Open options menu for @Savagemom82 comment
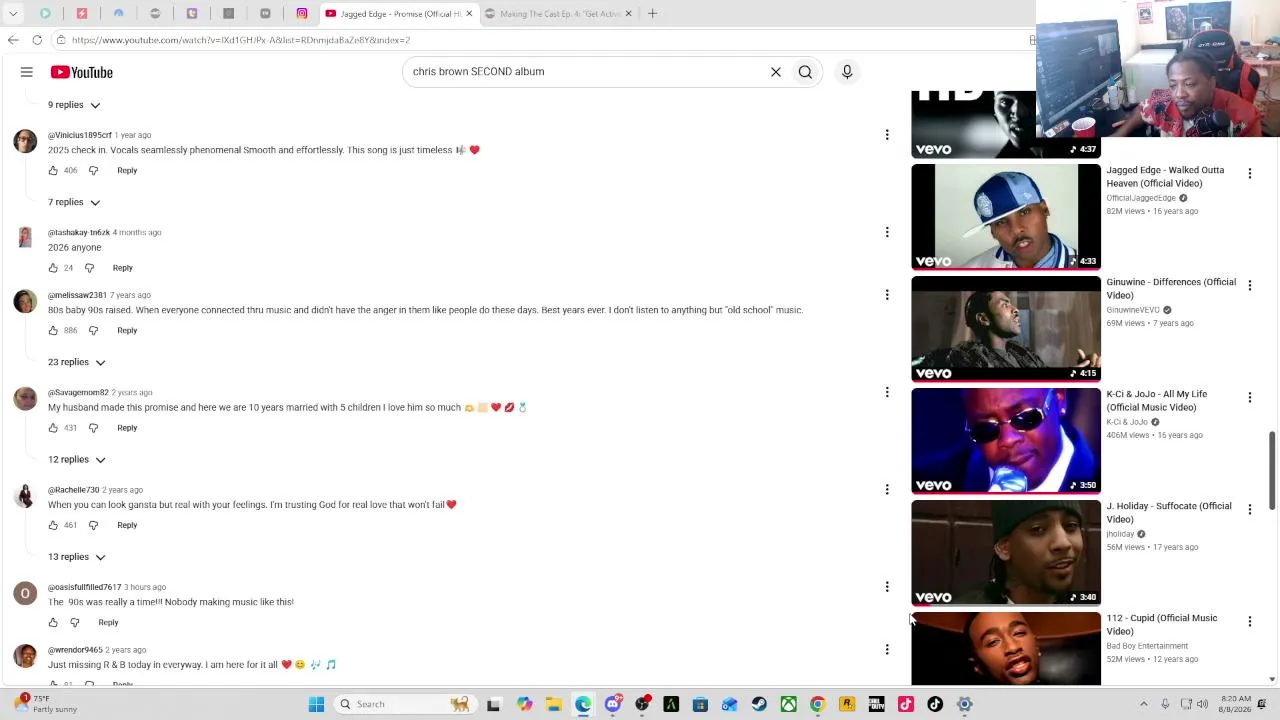Screen dimensions: 1280x720 (x=887, y=392)
